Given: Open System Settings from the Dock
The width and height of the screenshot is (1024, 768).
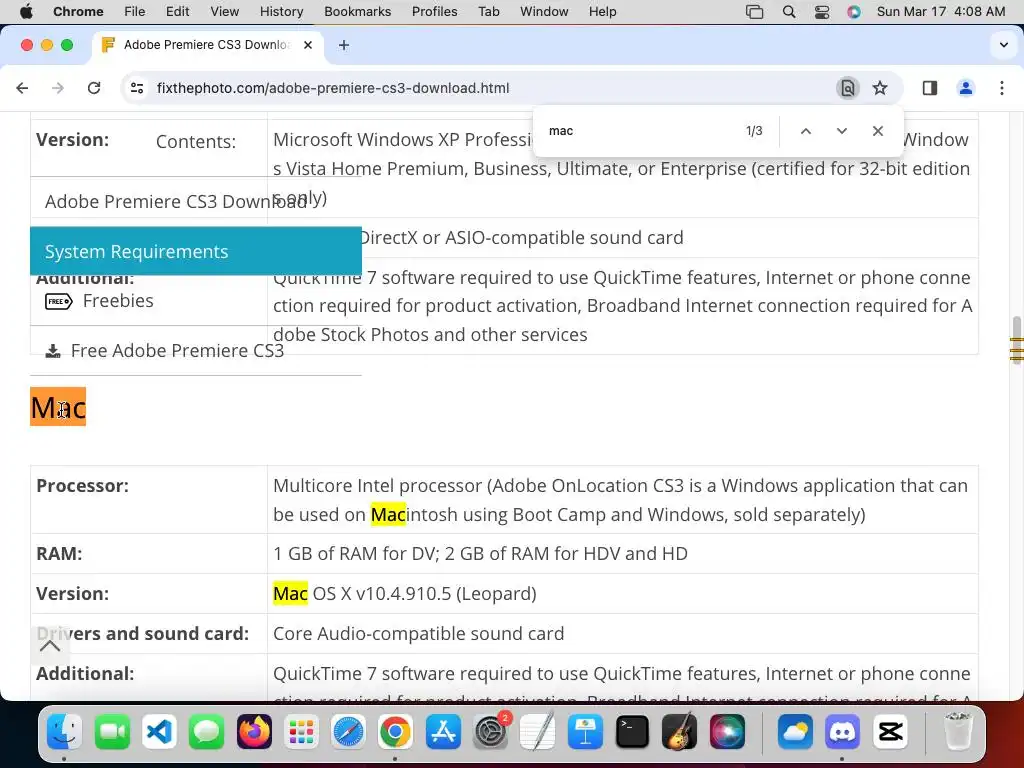Looking at the screenshot, I should pyautogui.click(x=490, y=731).
